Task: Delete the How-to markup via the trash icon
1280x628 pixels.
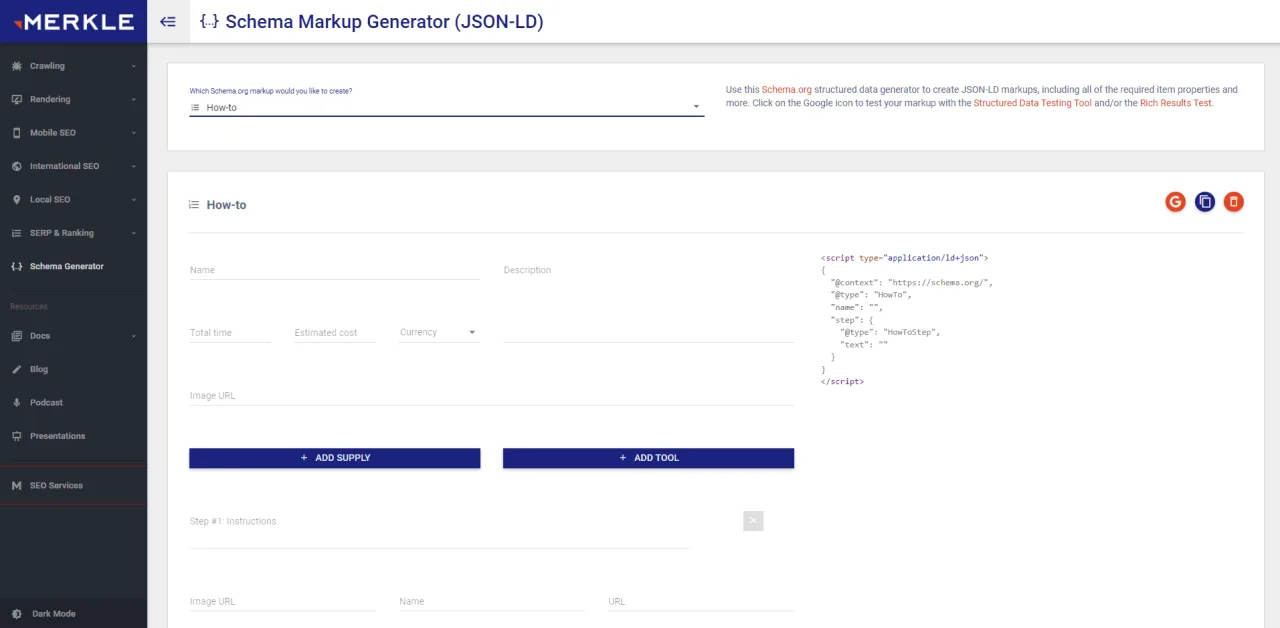Action: coord(1233,202)
